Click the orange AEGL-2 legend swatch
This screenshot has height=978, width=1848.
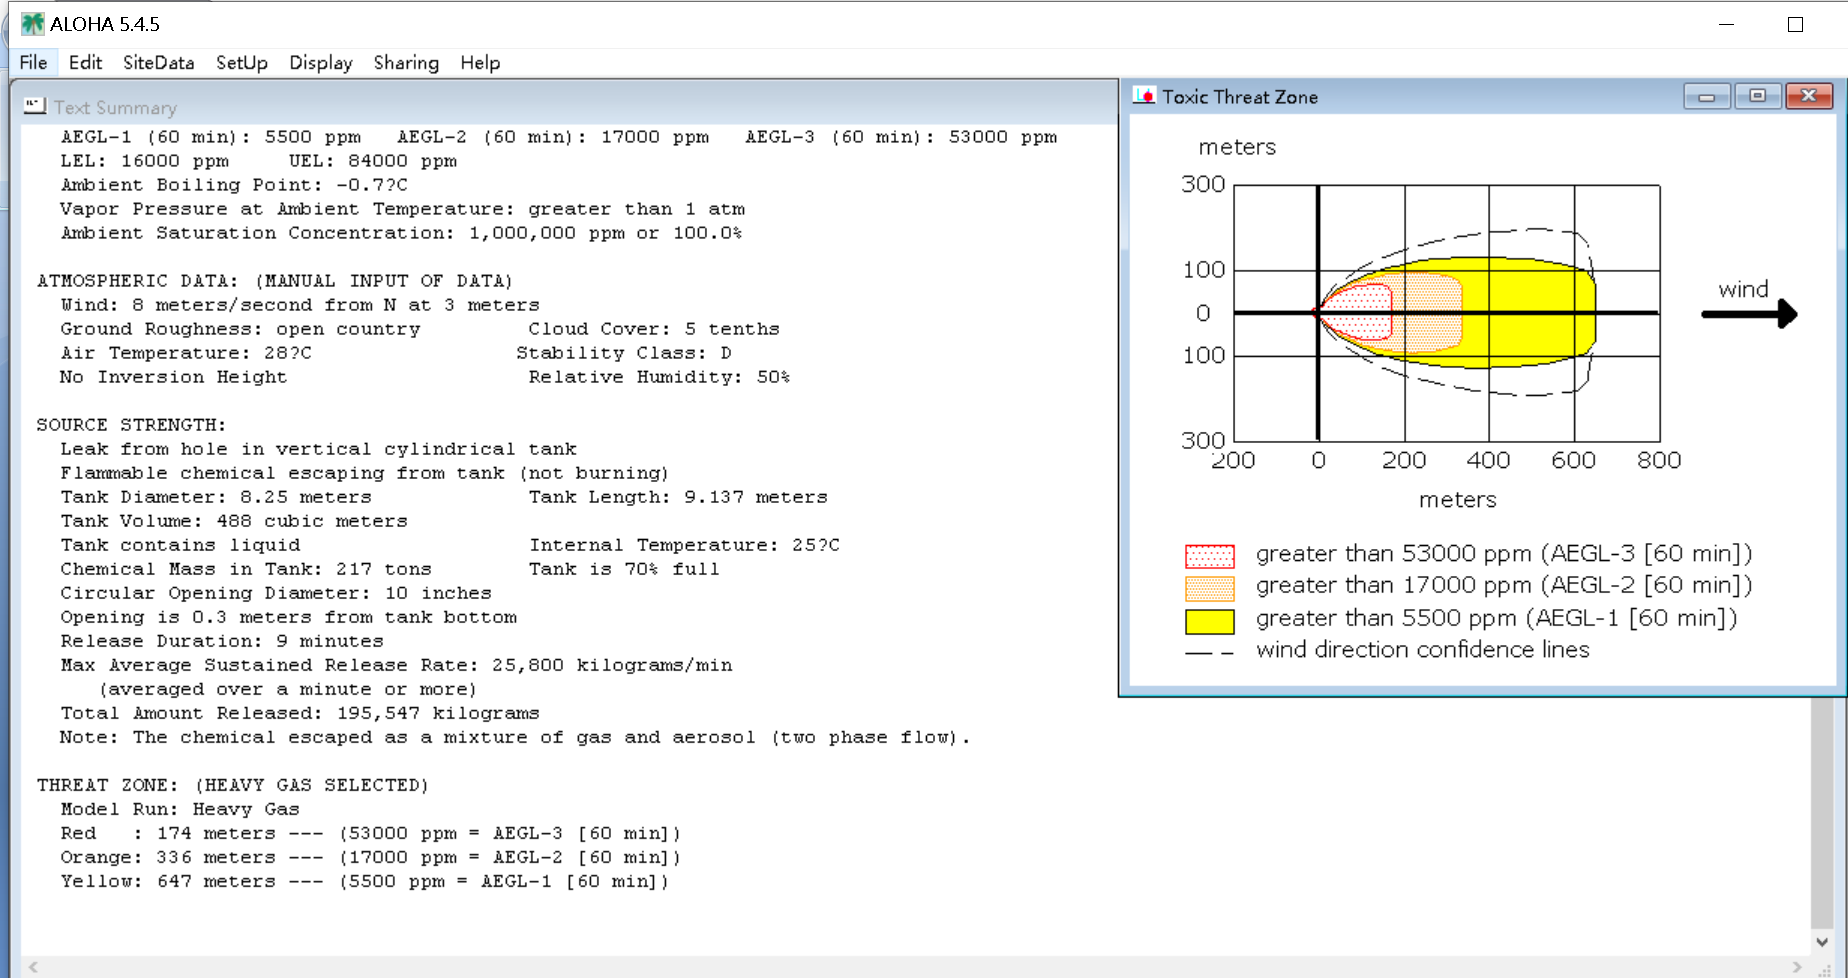[x=1210, y=588]
